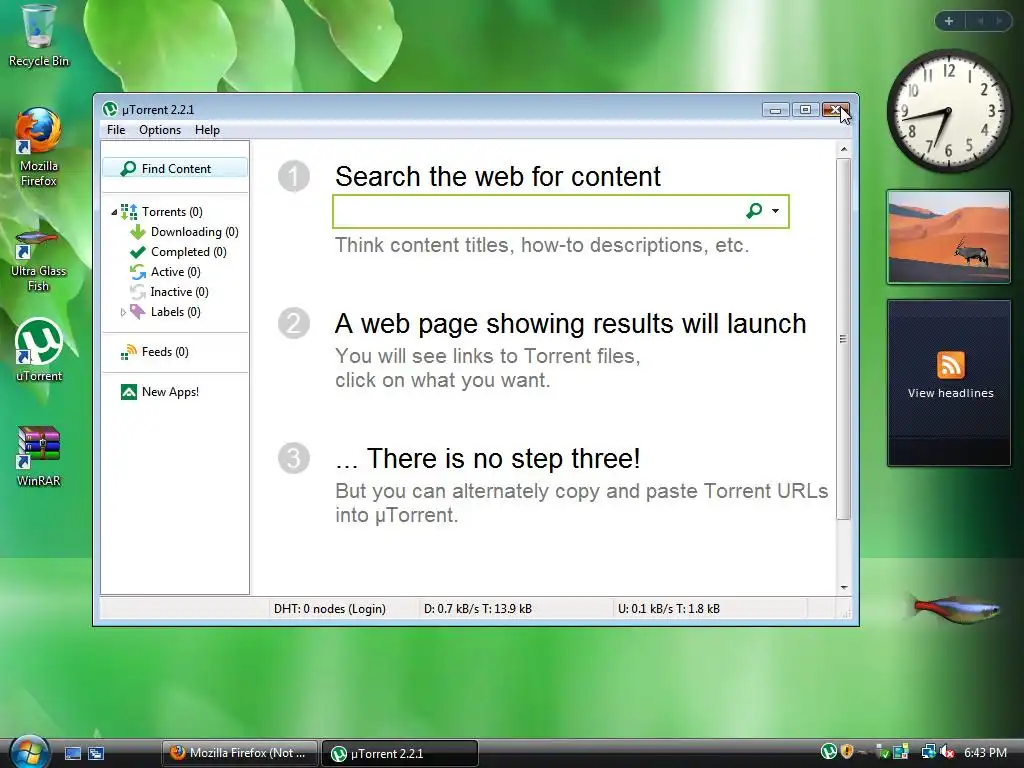Image resolution: width=1024 pixels, height=768 pixels.
Task: Open New Apps! text entry
Action: coord(170,392)
